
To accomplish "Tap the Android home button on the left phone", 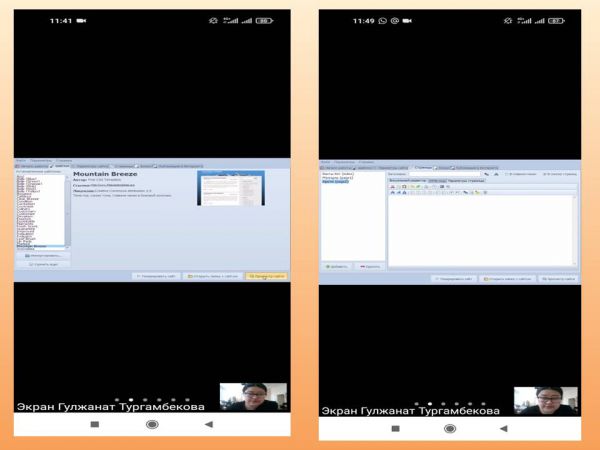I will click(x=152, y=424).
